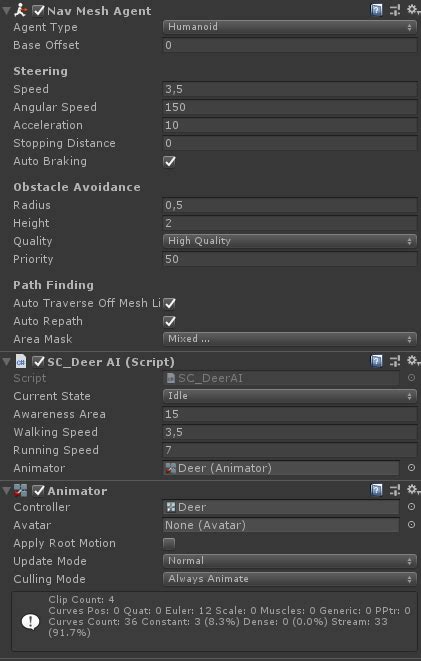Screen dimensions: 421x661
Task: Open Nav Mesh Agent preset selector icon
Action: (395, 10)
